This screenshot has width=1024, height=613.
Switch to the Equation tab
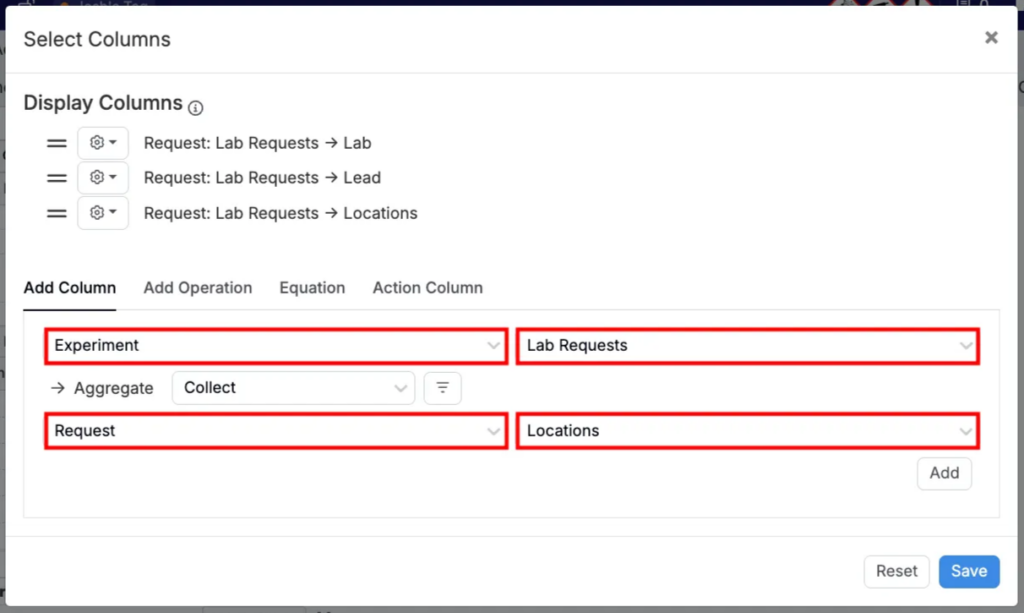pos(312,288)
